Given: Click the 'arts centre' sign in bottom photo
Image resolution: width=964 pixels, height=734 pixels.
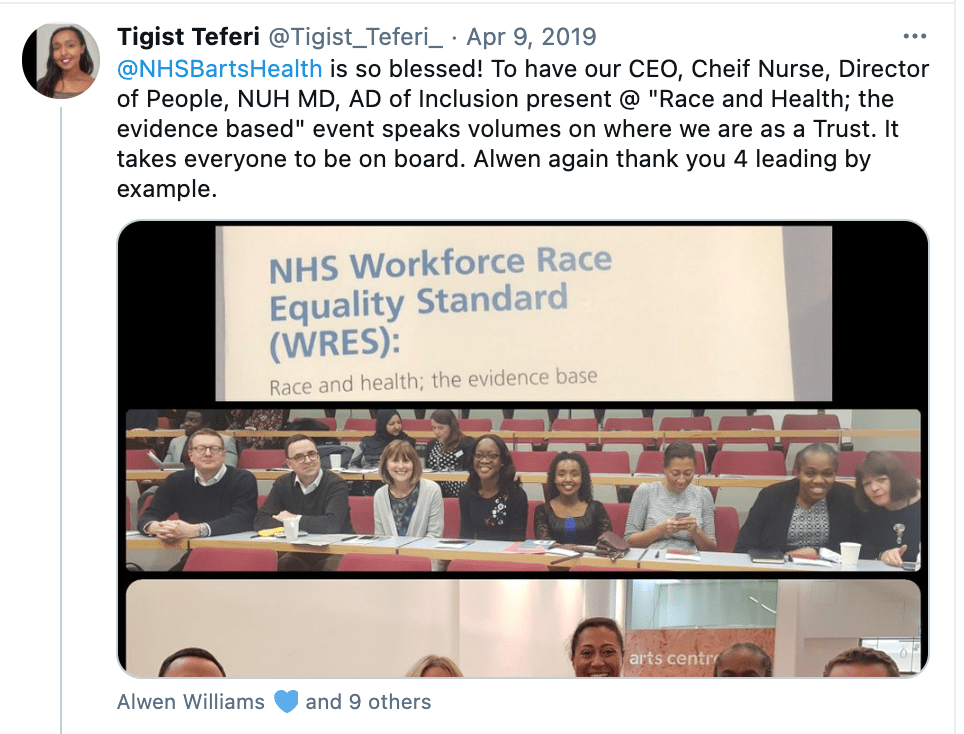Looking at the screenshot, I should click(674, 658).
